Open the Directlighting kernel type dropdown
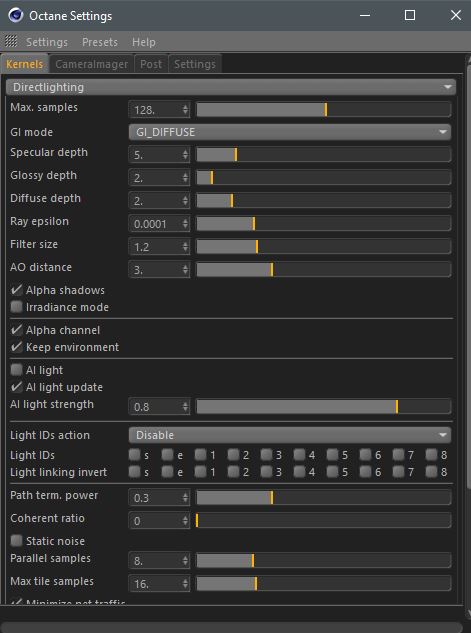The height and width of the screenshot is (633, 471). point(231,87)
